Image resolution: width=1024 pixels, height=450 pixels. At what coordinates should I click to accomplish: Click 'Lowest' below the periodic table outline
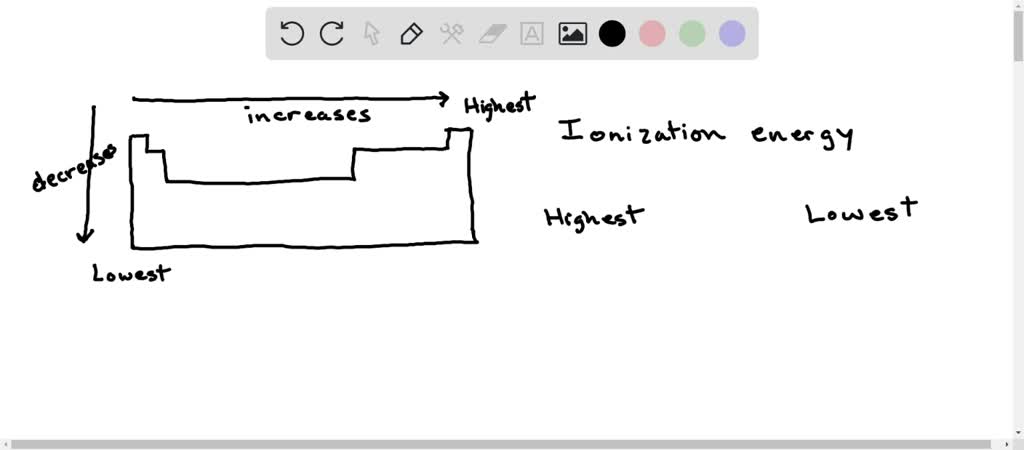(x=131, y=273)
